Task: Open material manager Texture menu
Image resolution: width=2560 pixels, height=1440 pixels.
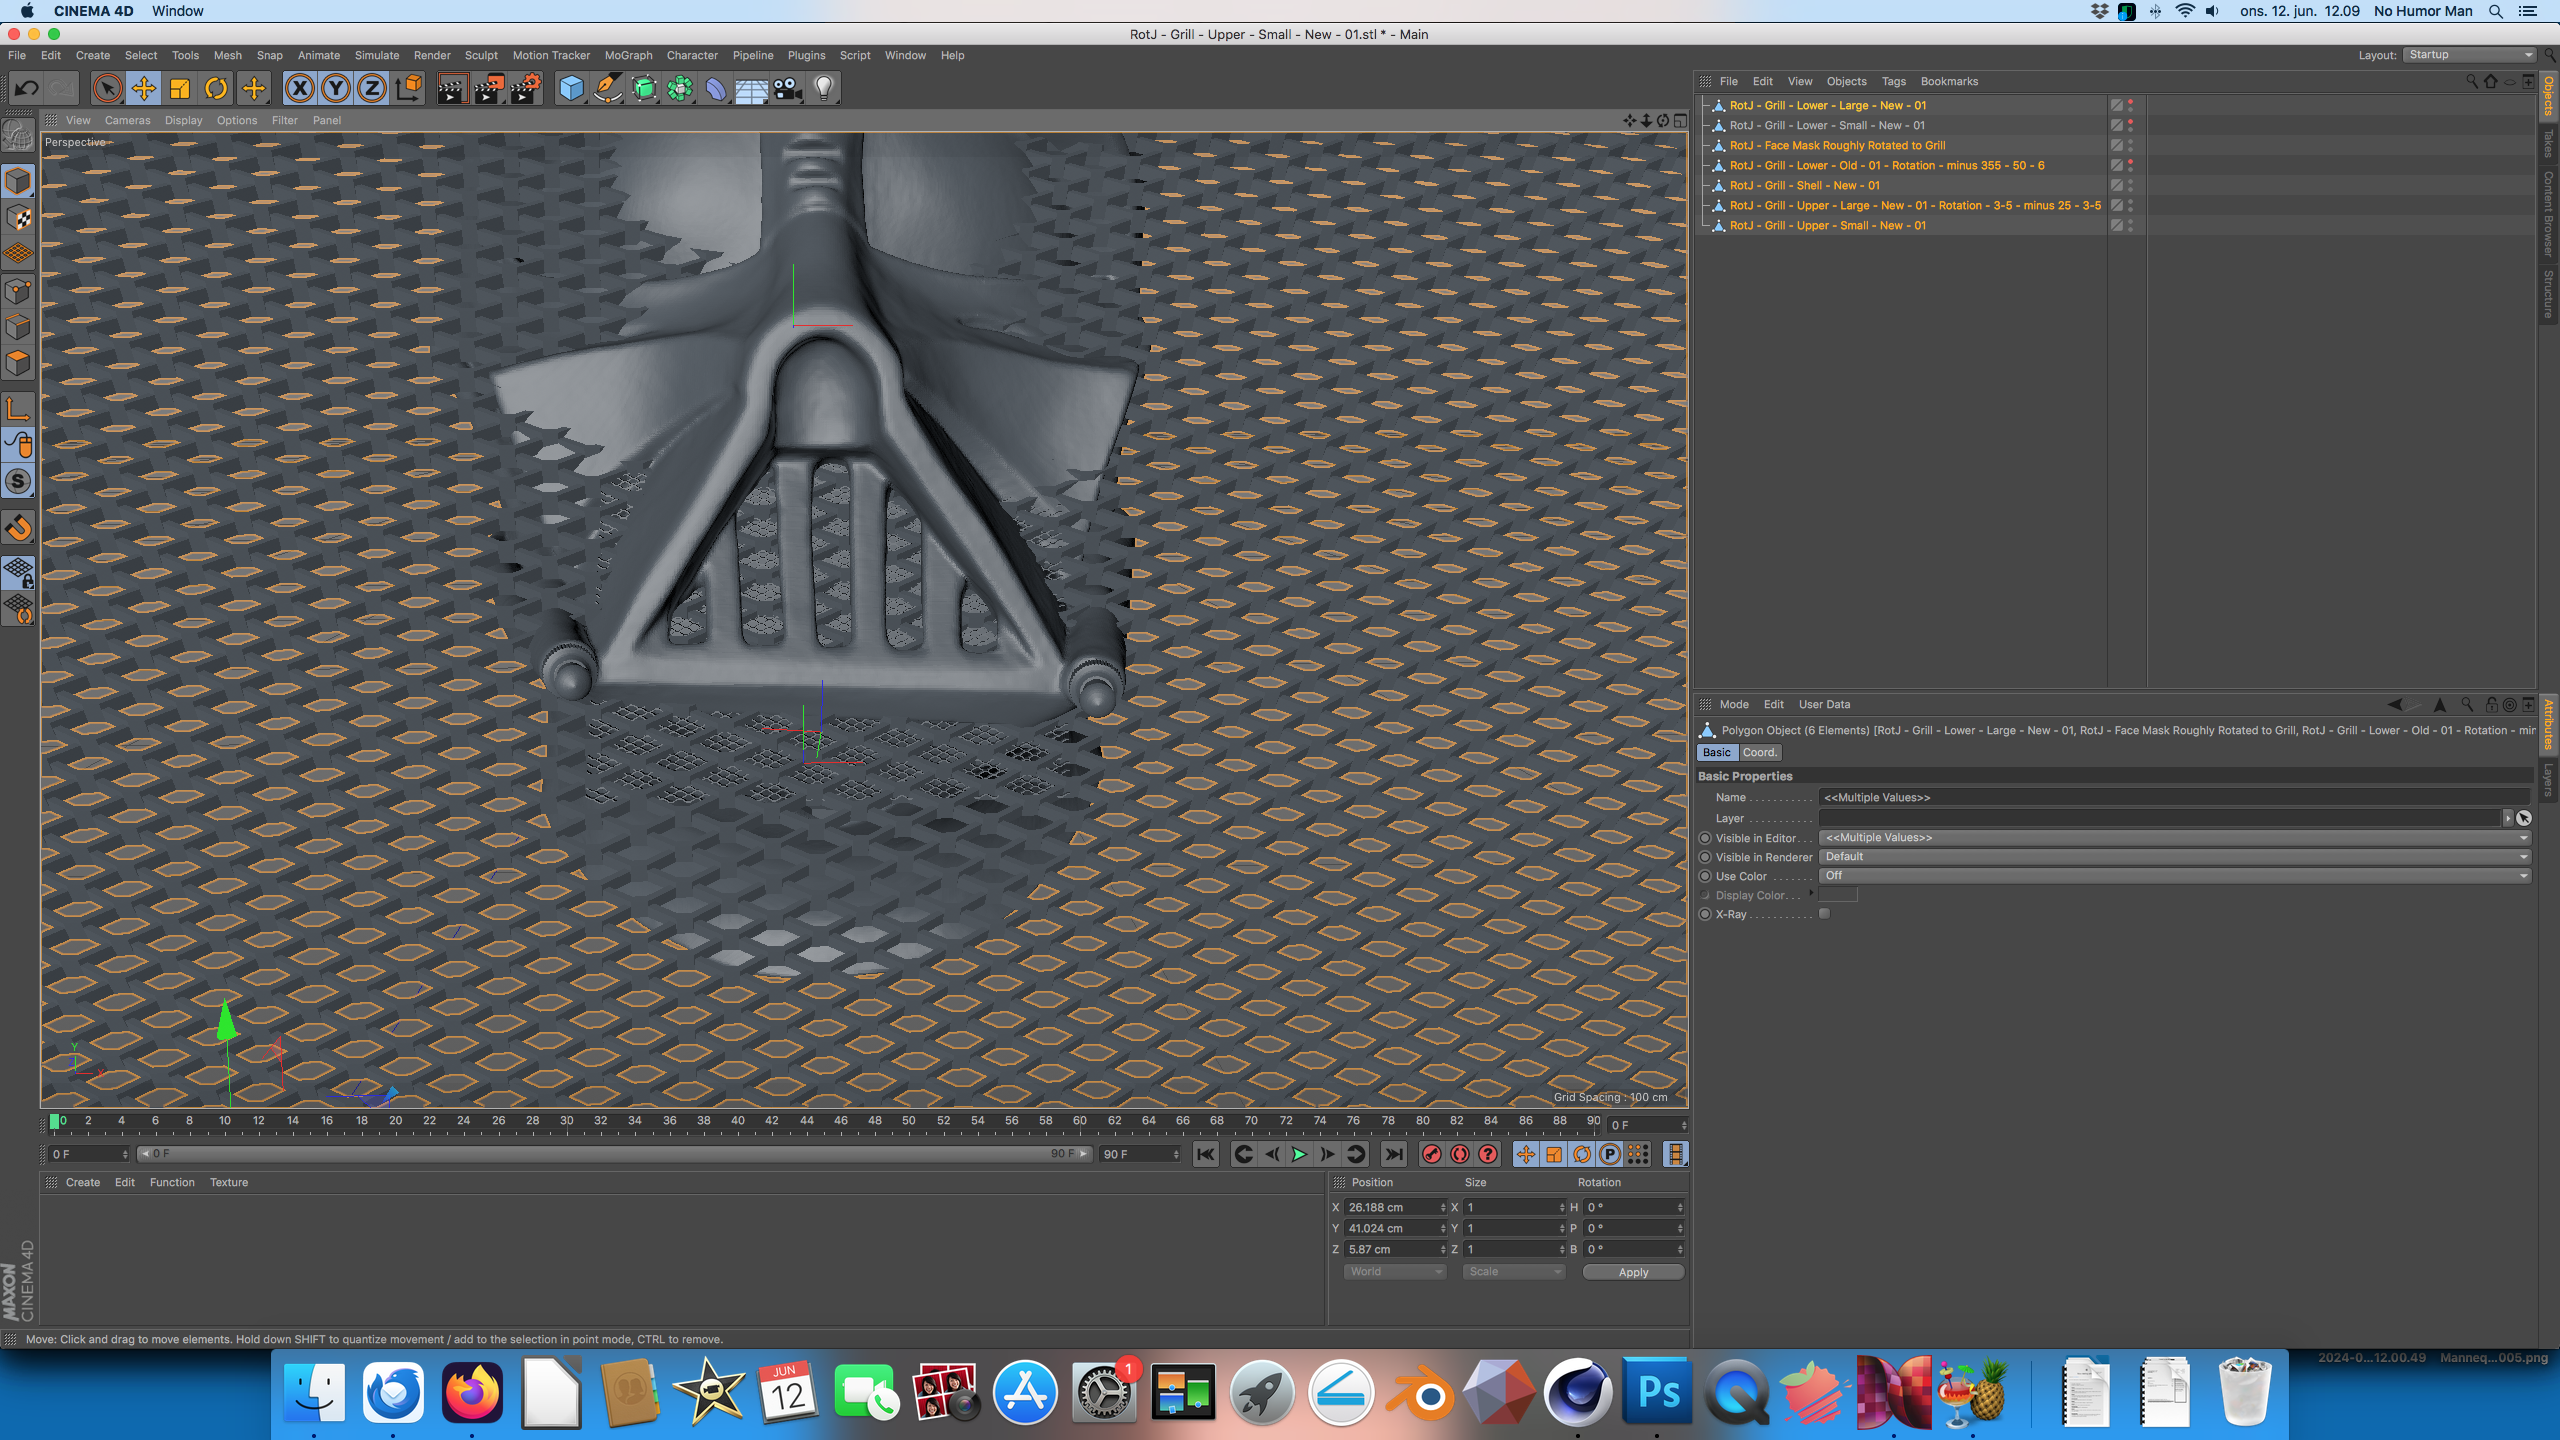Action: (229, 1182)
